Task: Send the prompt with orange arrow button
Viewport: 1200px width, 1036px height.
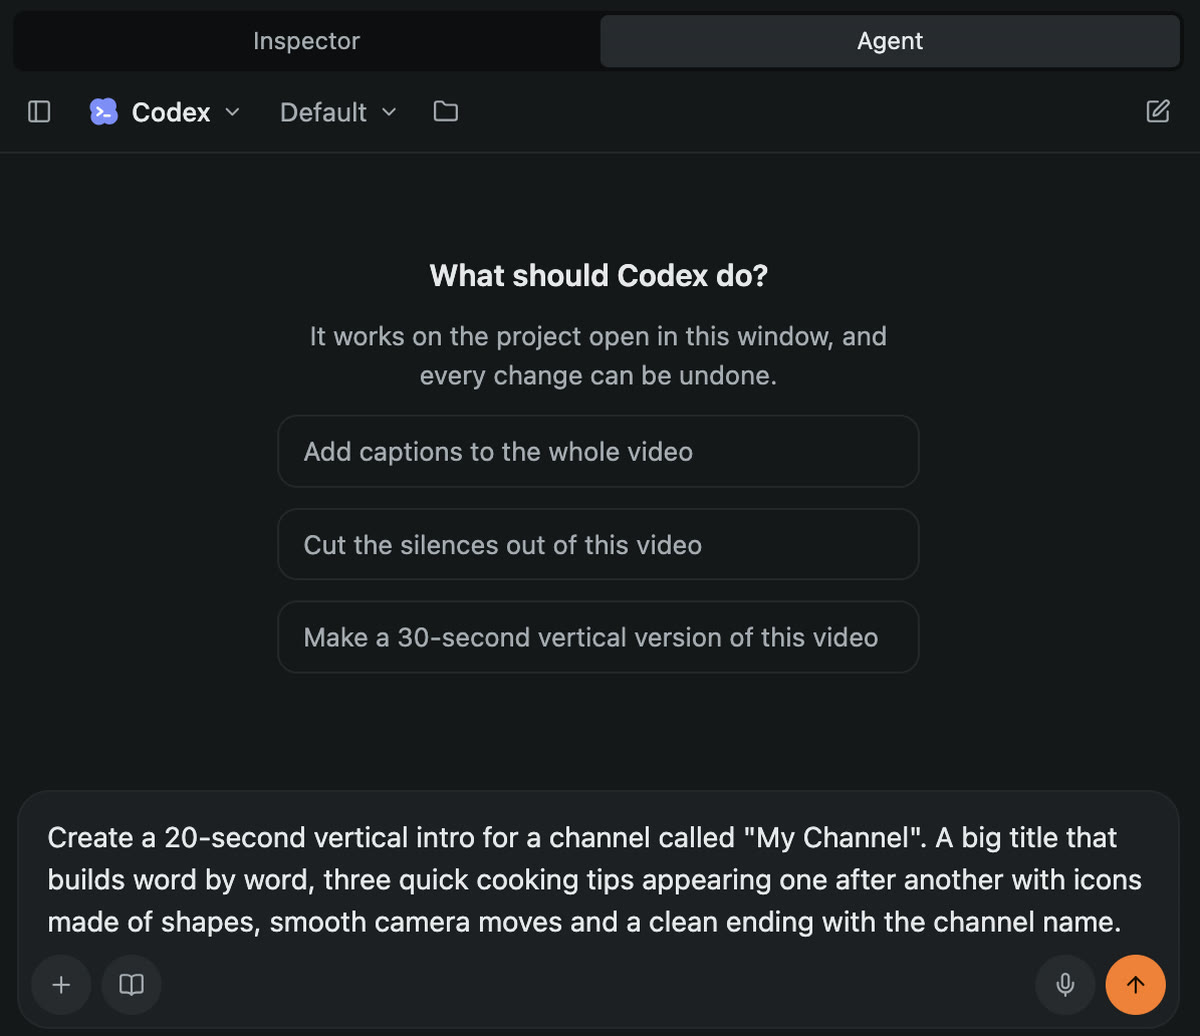Action: (1135, 985)
